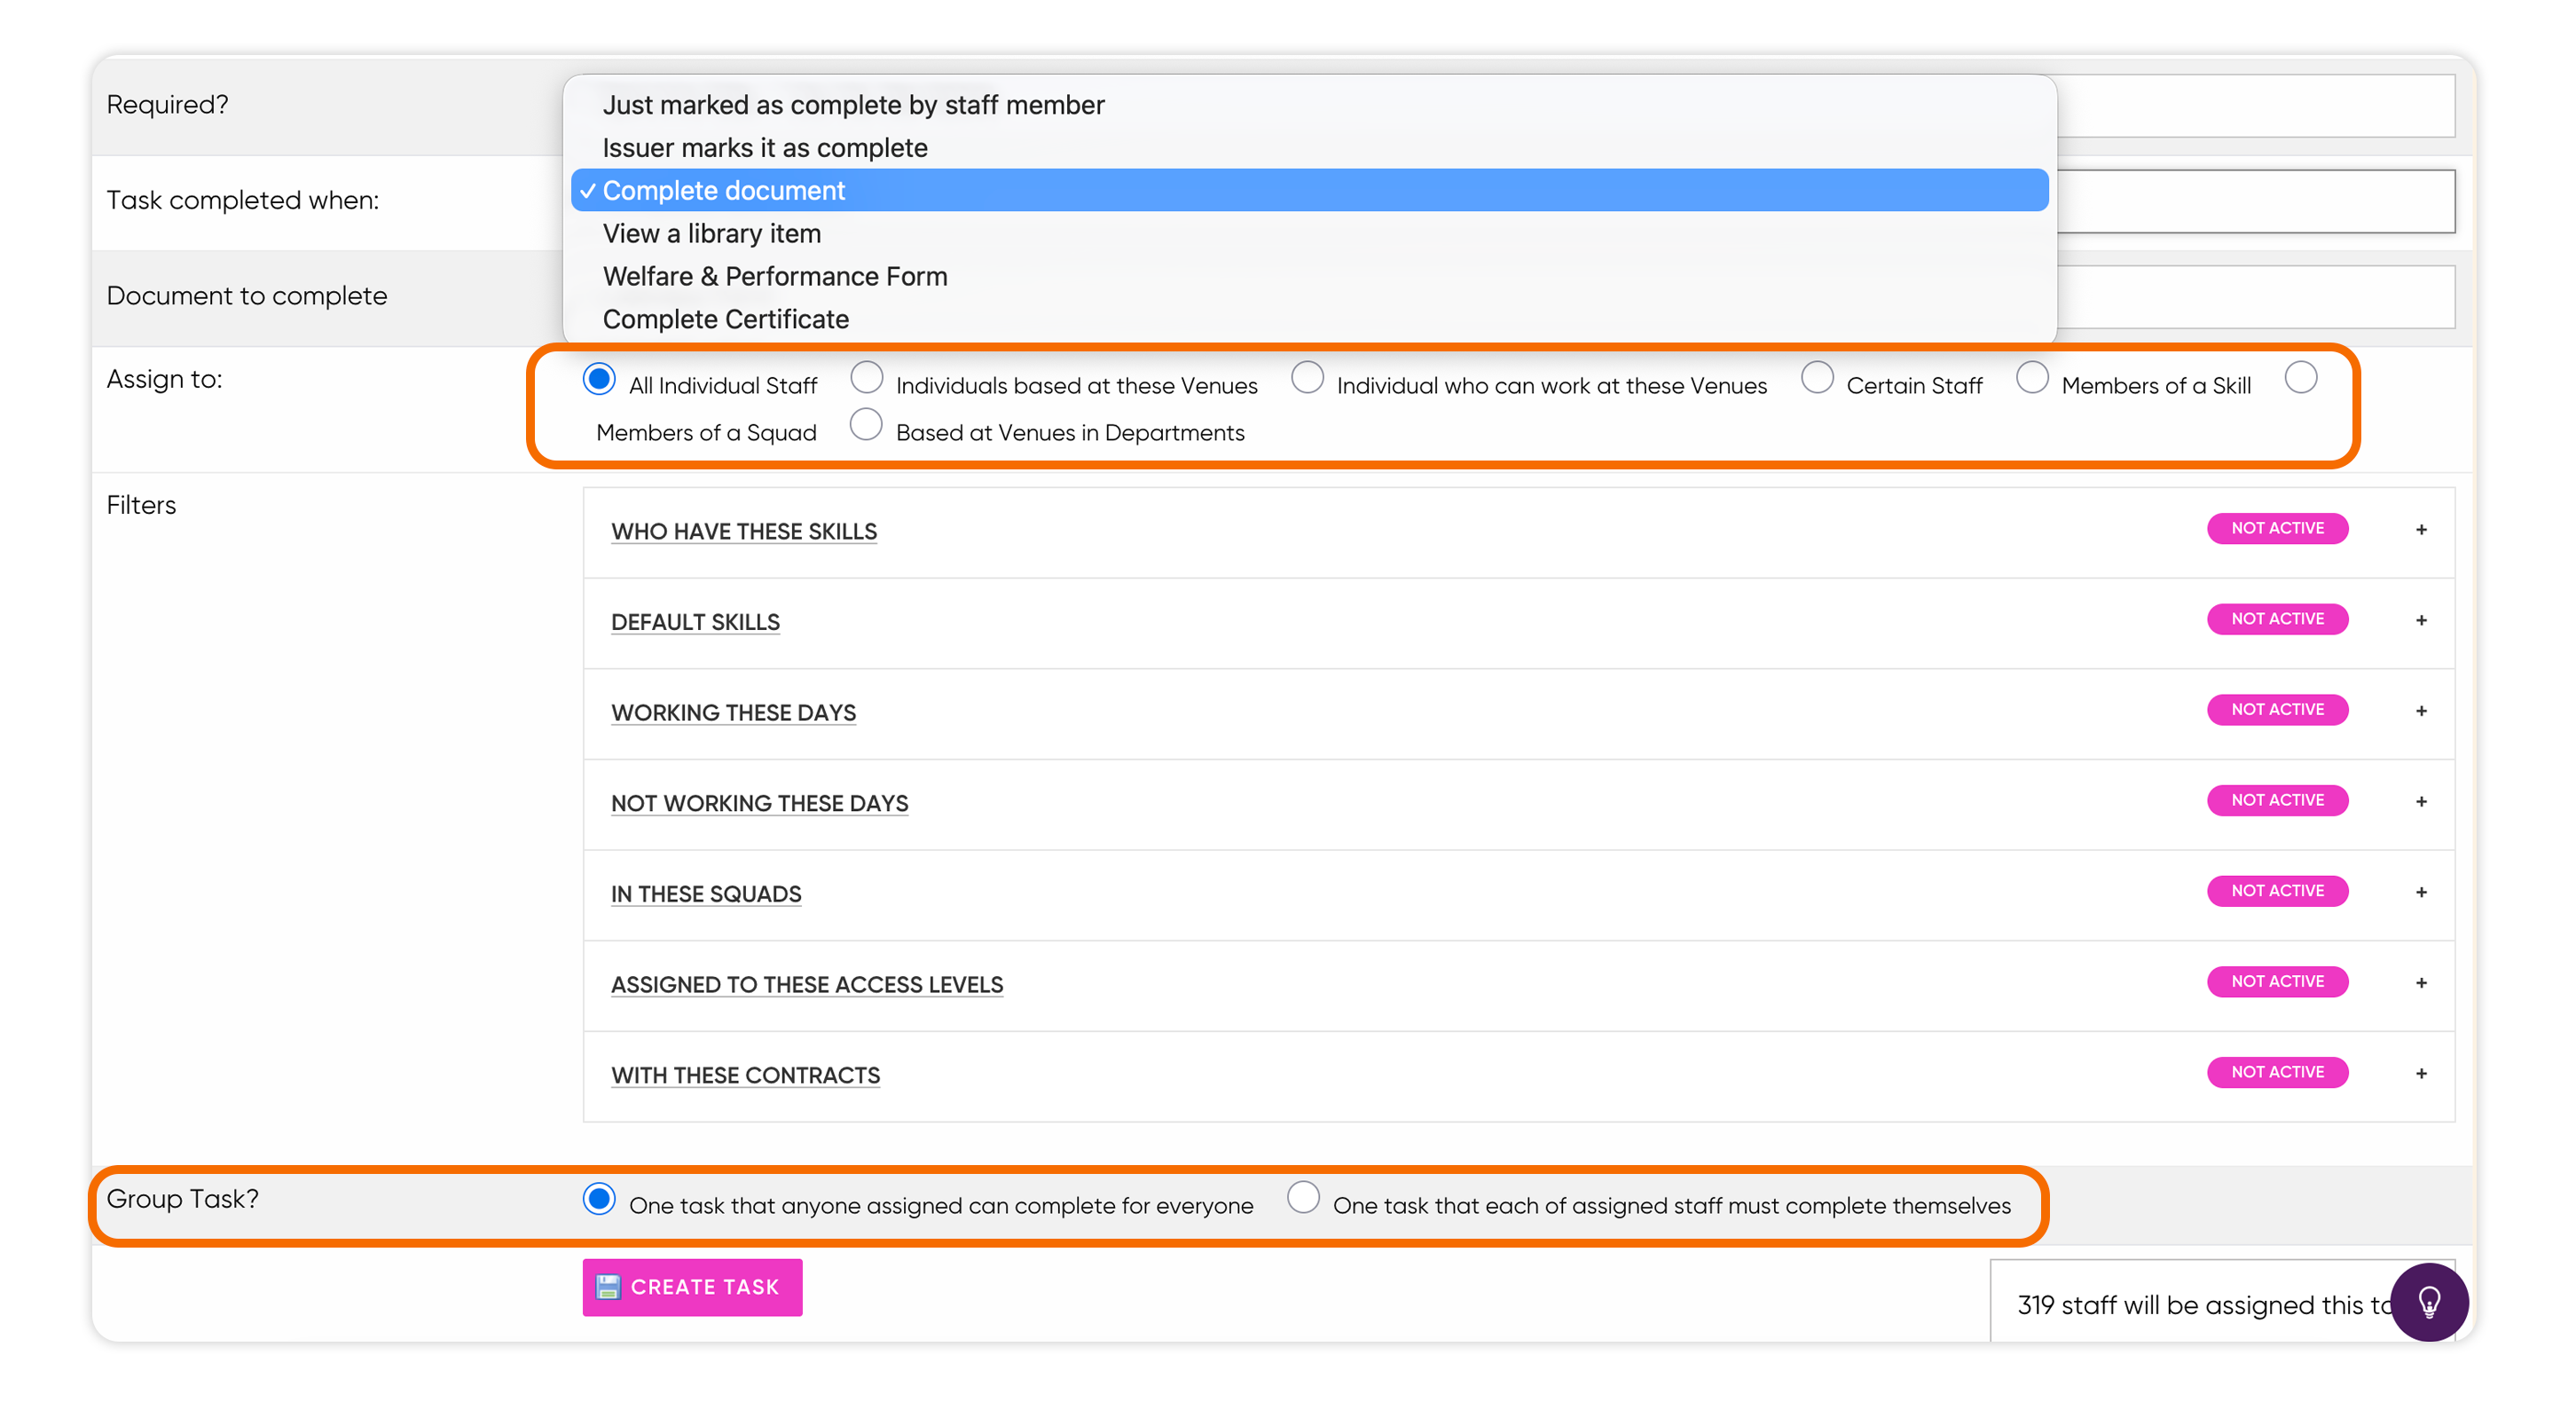Expand Assigned To These Access Levels plus

[2421, 983]
